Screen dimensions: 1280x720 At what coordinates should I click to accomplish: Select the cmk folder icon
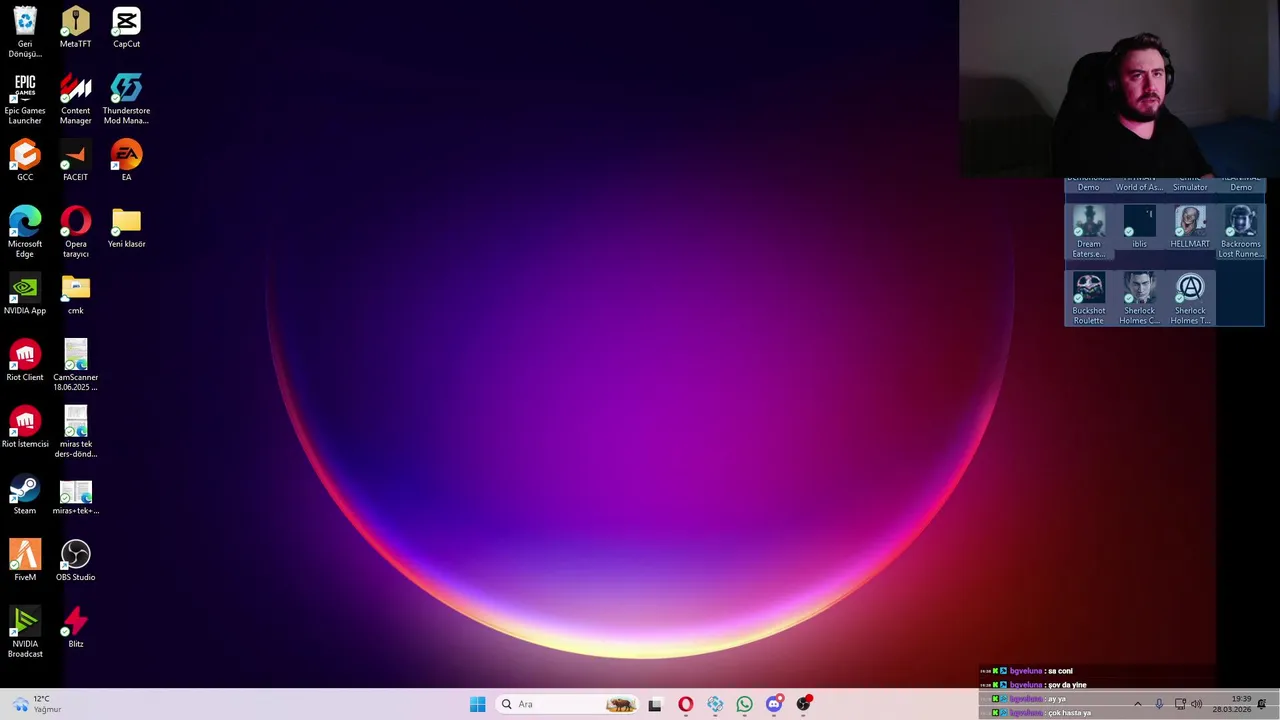(75, 294)
